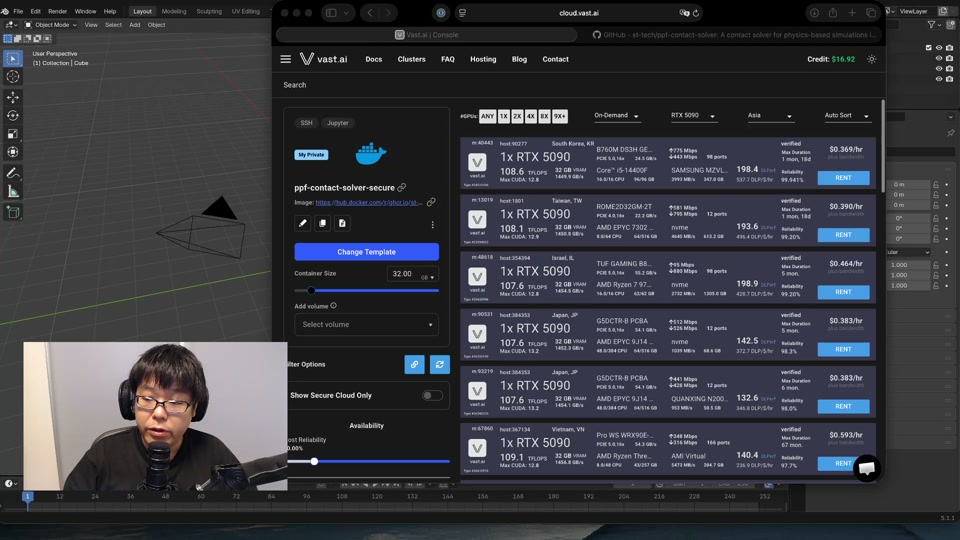Pick the Blender Add Cube tool
Screen dimensions: 960x540
pos(13,212)
